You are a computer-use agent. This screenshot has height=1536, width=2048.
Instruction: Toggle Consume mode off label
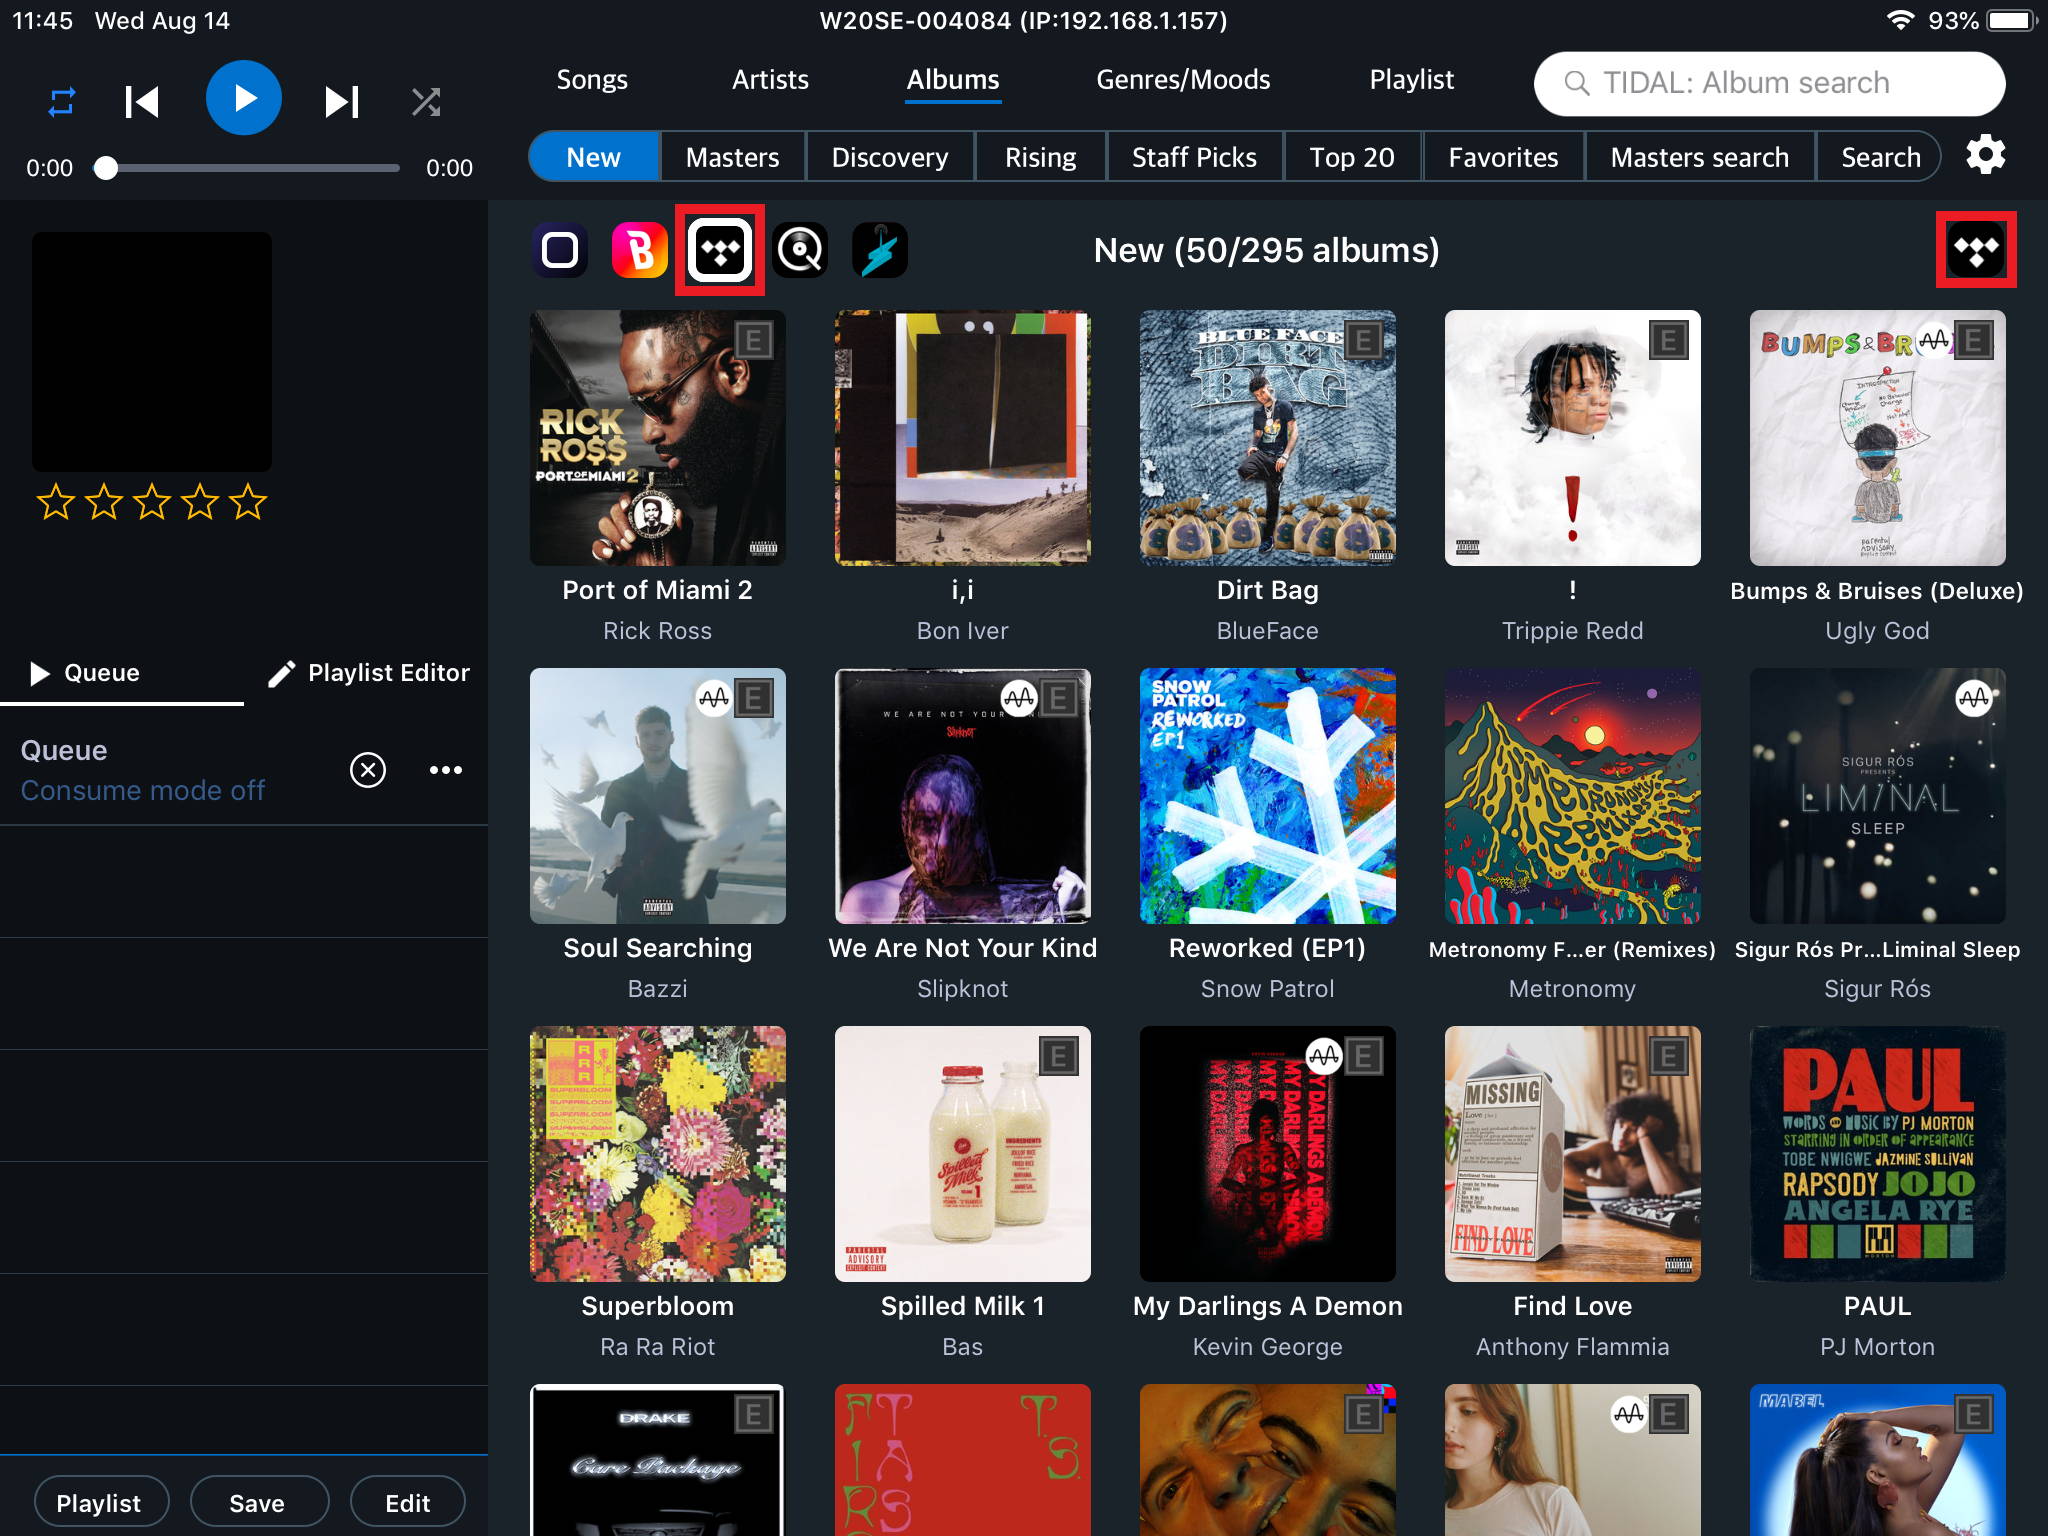click(143, 790)
